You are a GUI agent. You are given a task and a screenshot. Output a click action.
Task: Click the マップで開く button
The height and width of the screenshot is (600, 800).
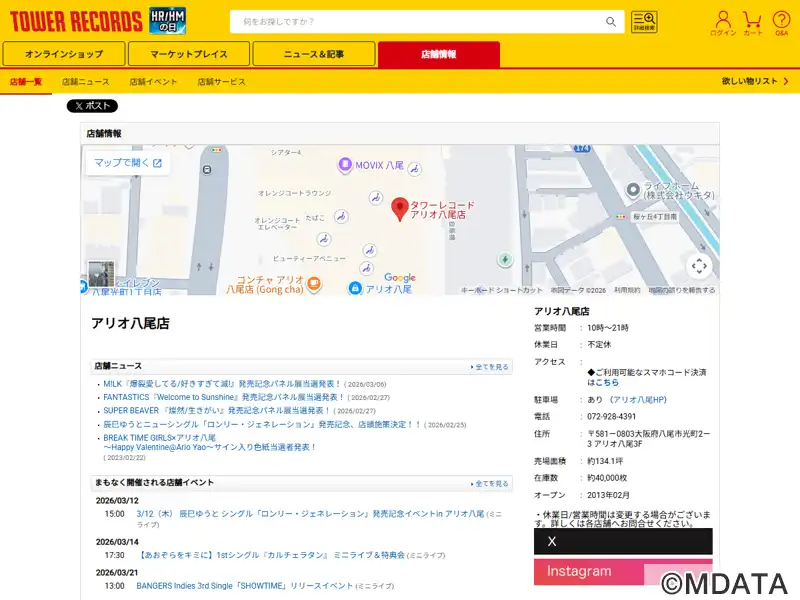point(127,163)
